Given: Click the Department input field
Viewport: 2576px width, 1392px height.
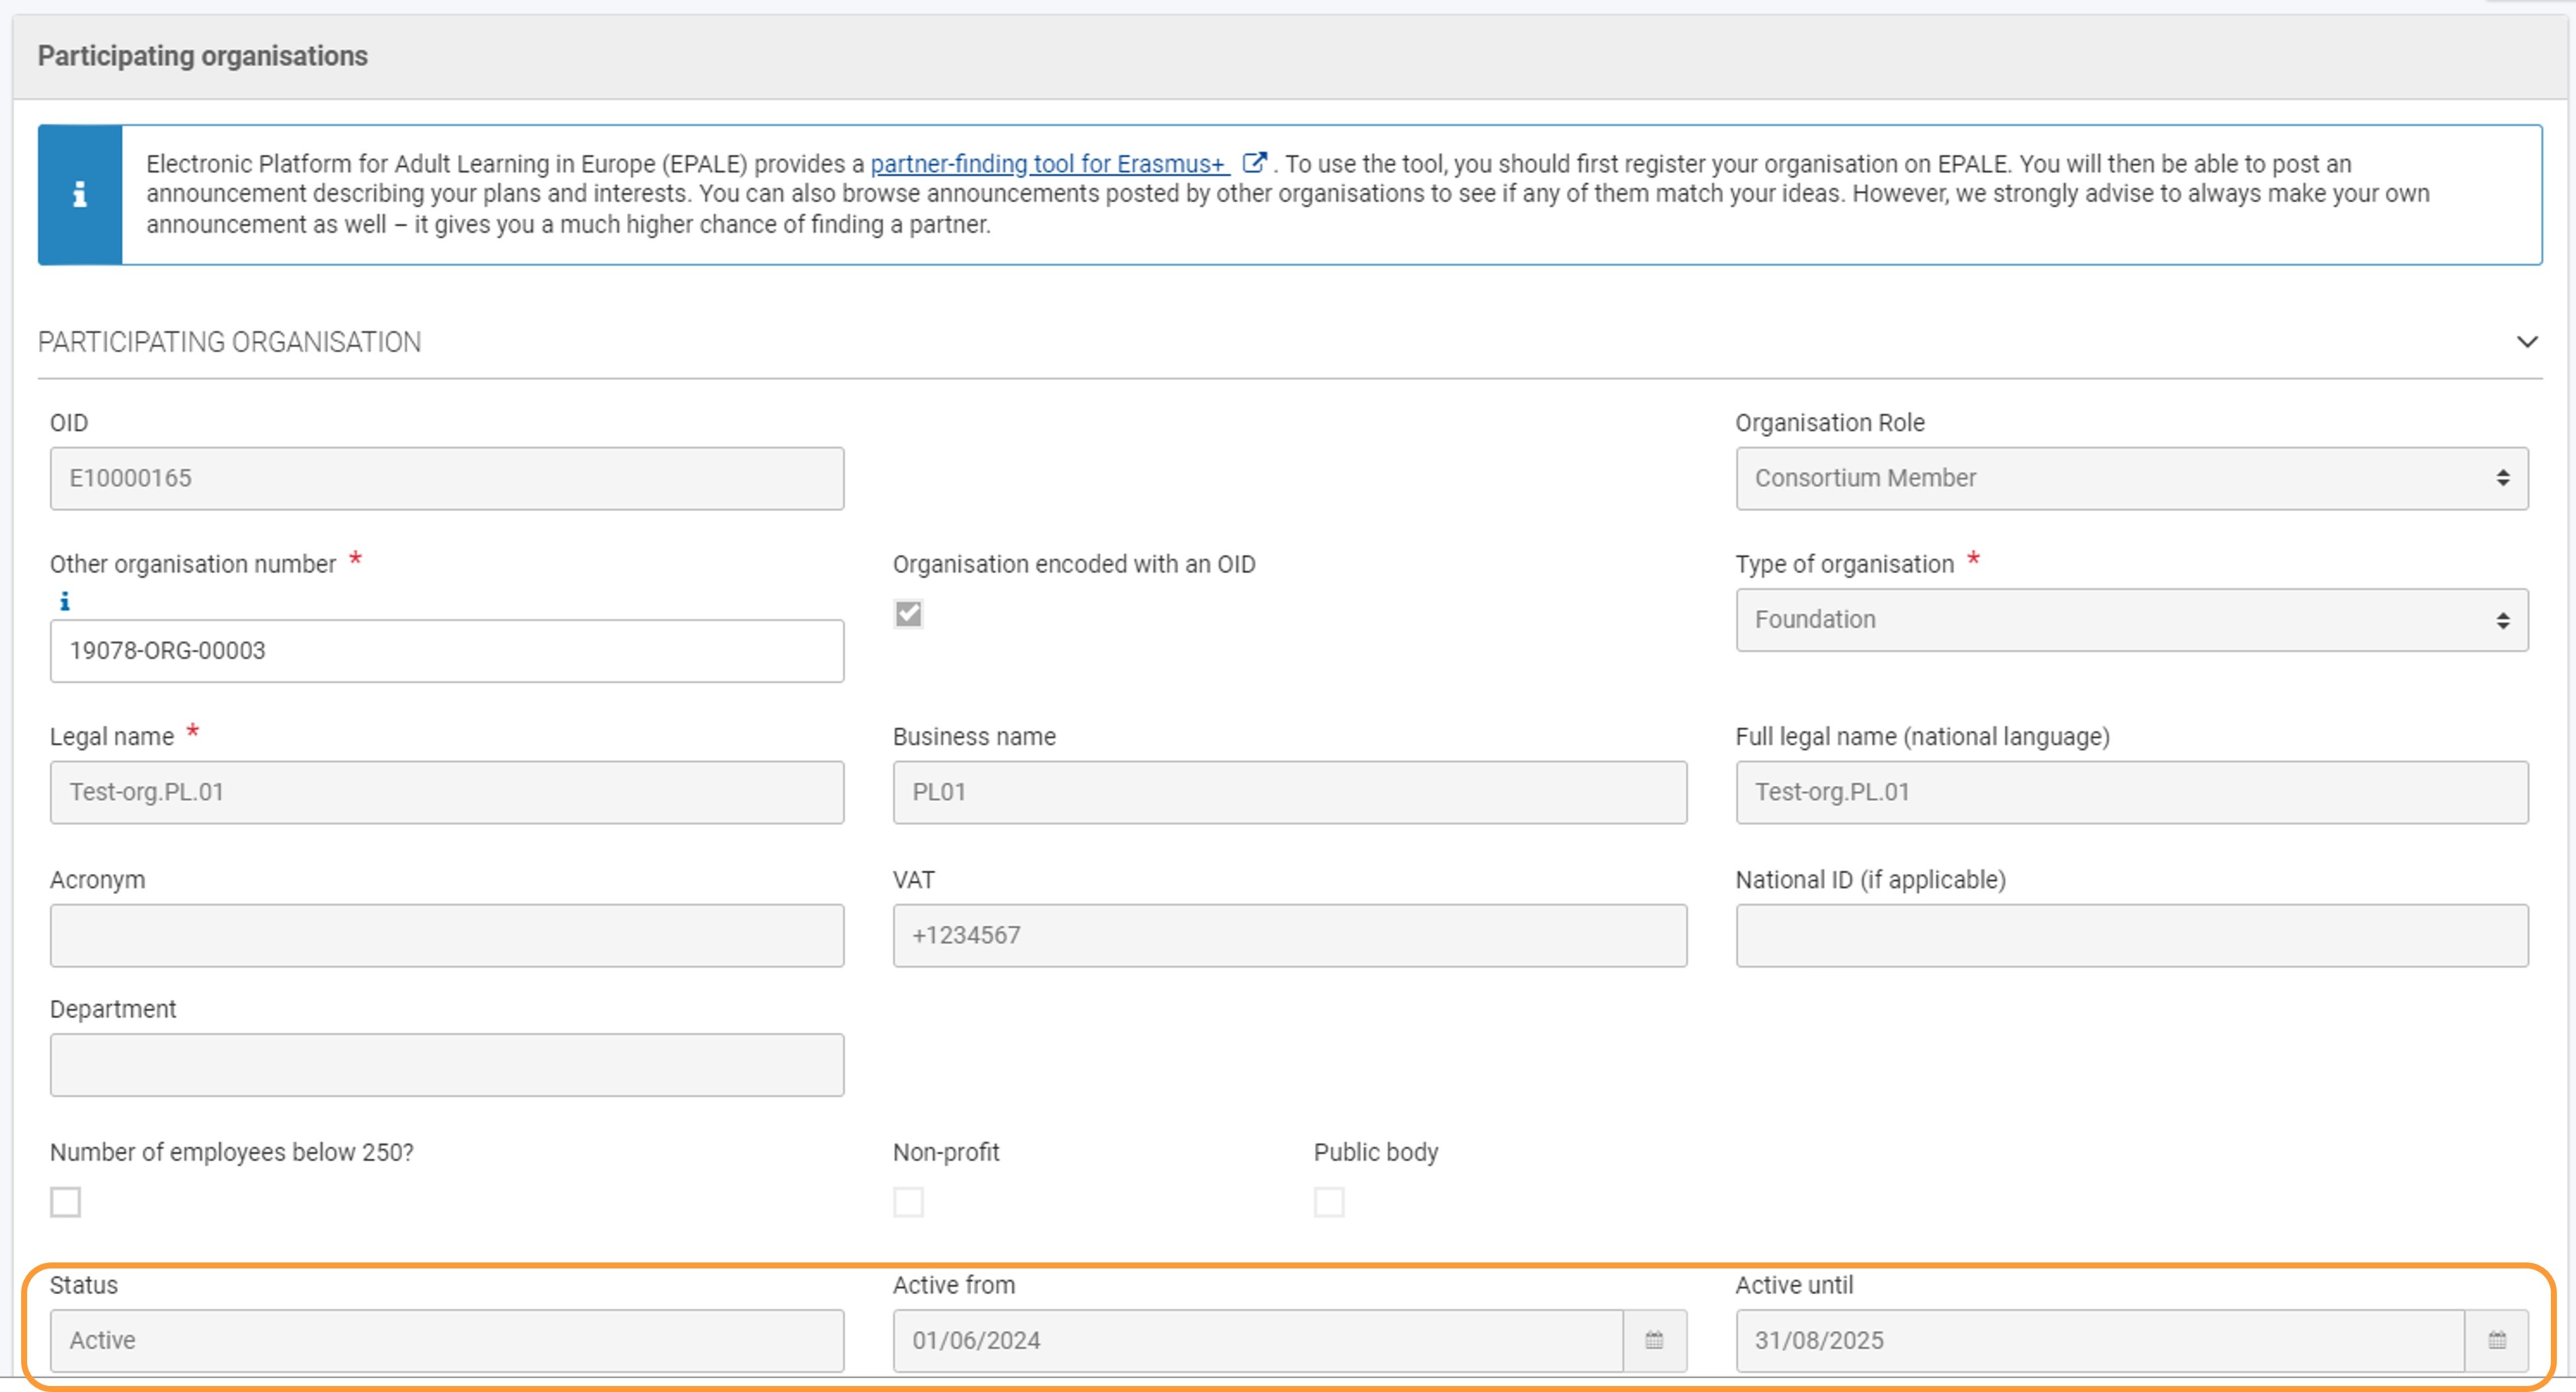Looking at the screenshot, I should pos(446,1065).
